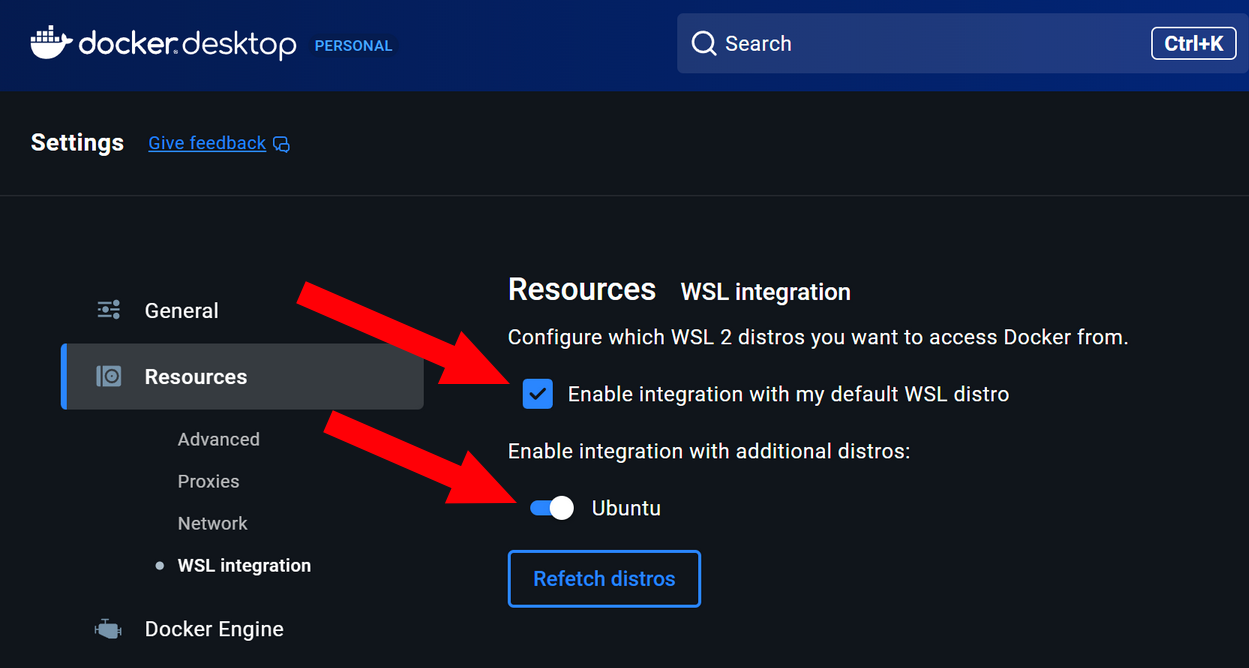Viewport: 1249px width, 668px height.
Task: Select Resources in settings sidebar
Action: click(x=242, y=377)
